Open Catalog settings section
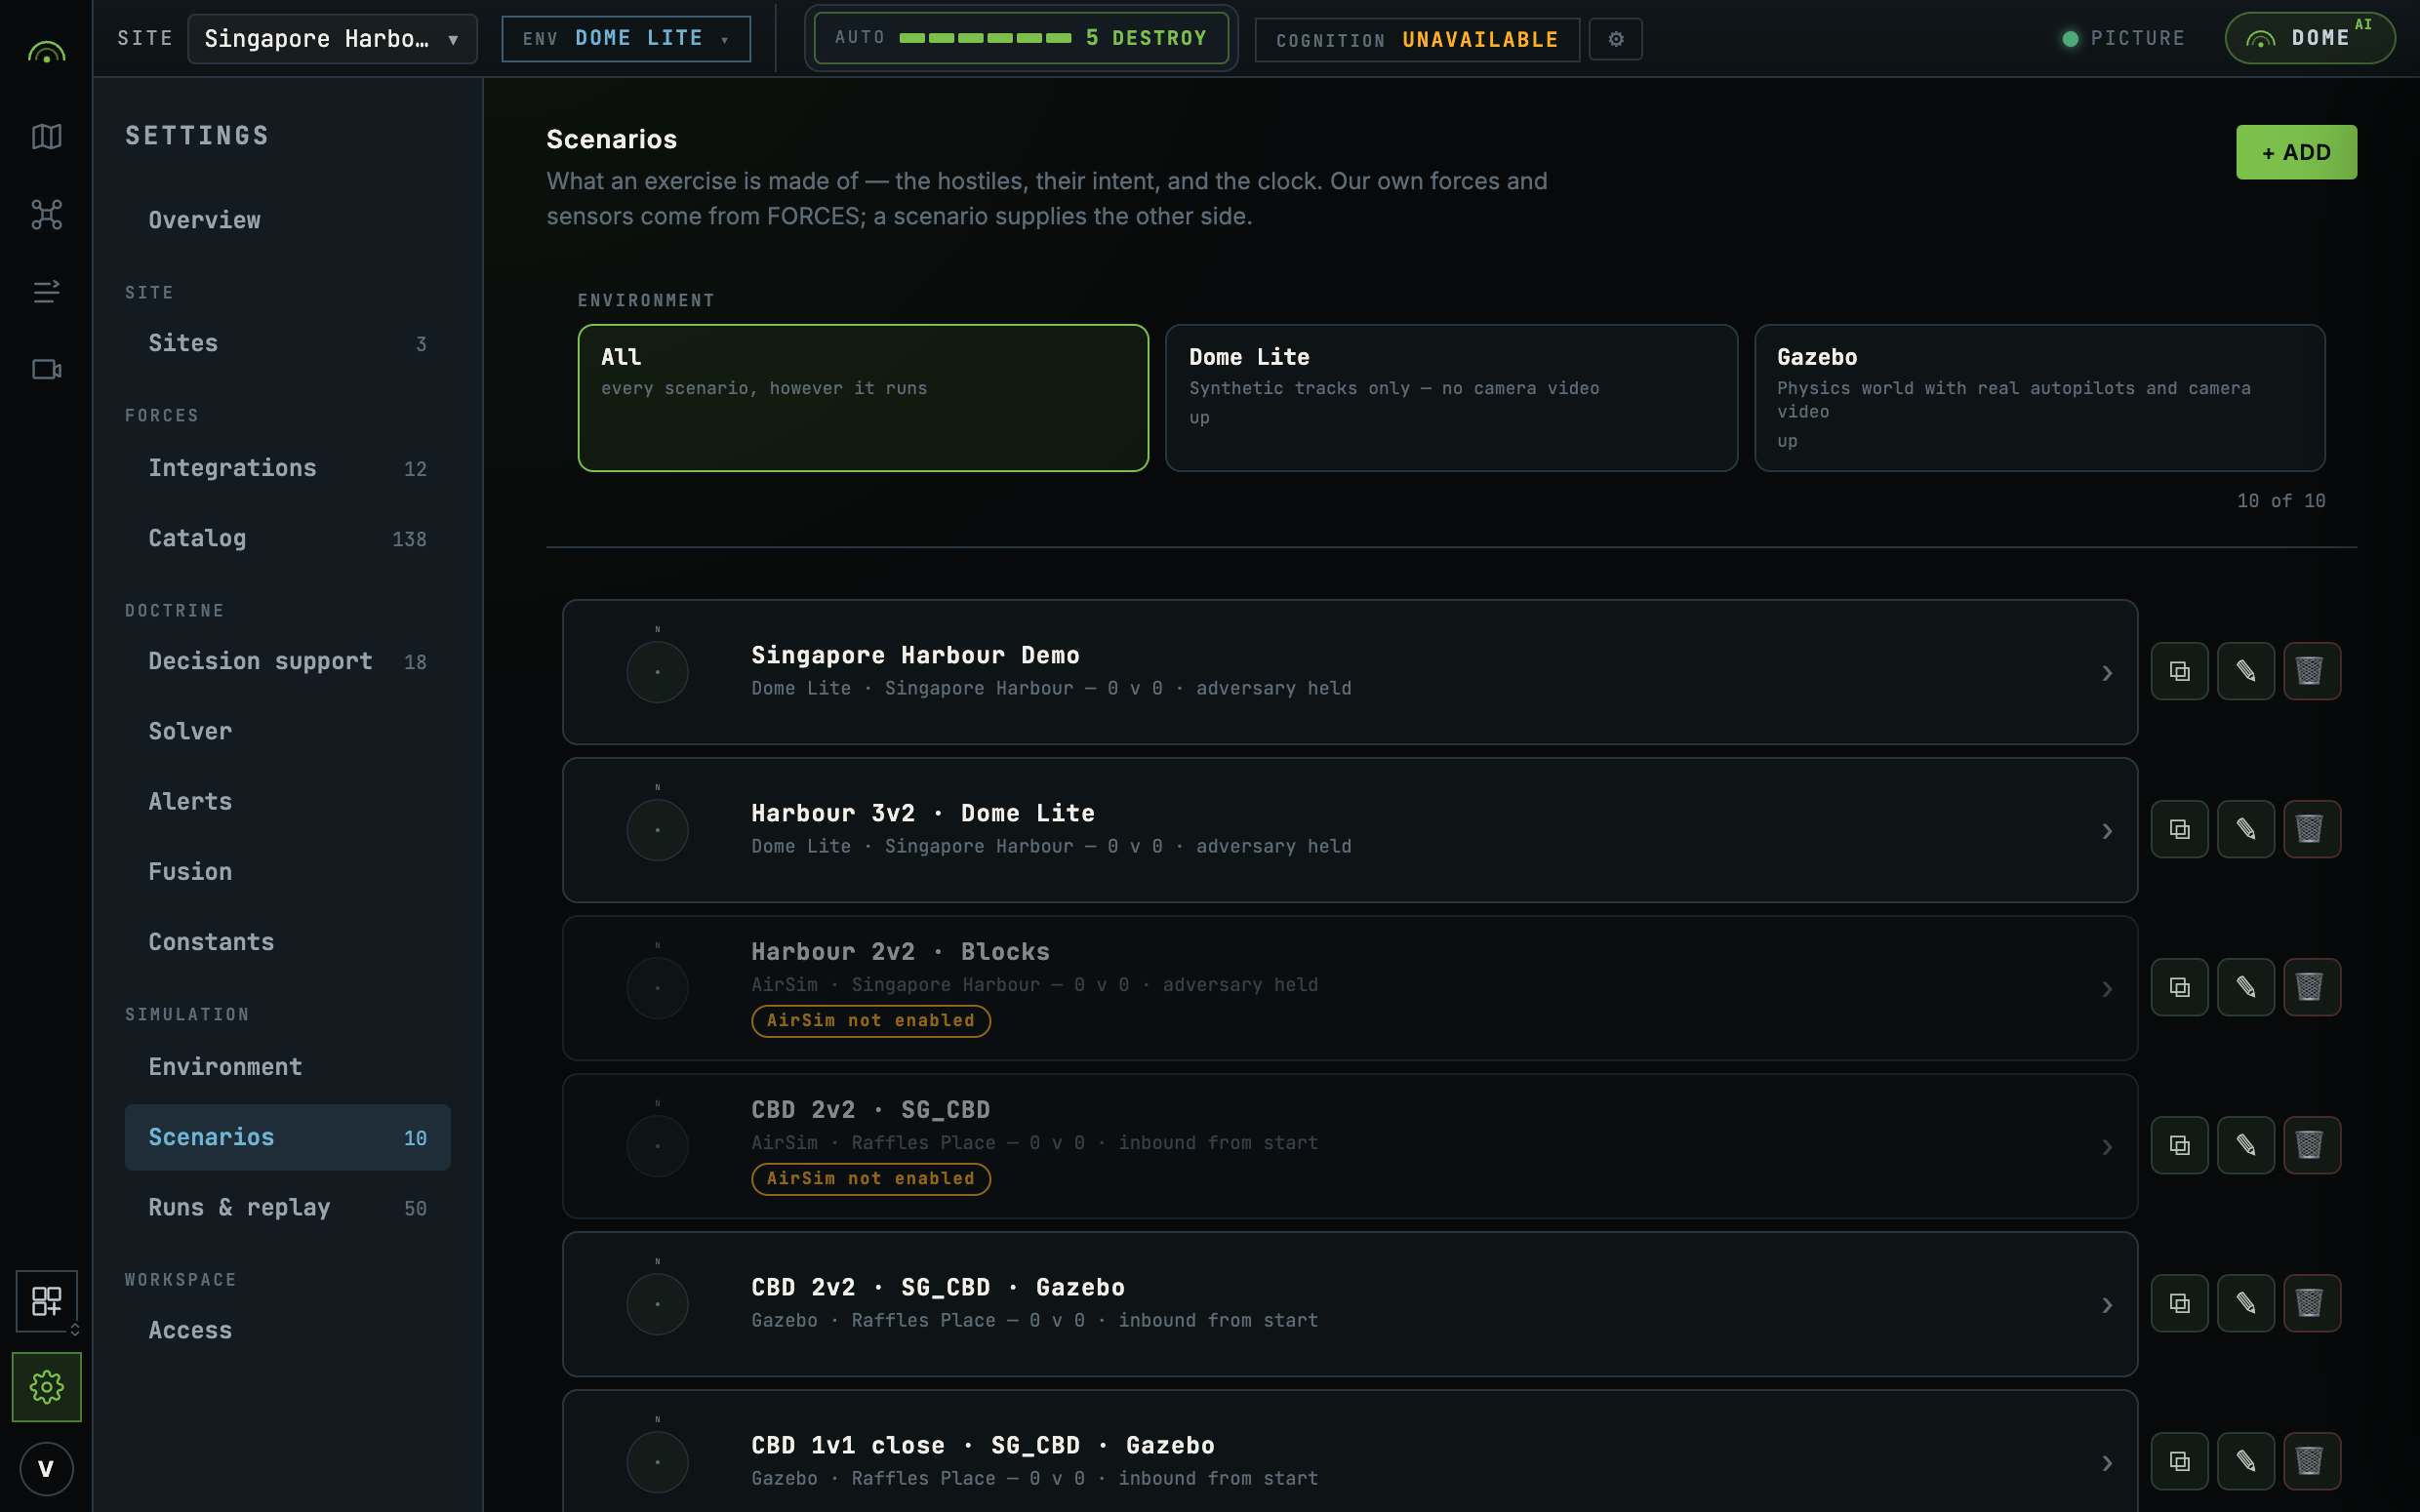The width and height of the screenshot is (2420, 1512). (287, 538)
